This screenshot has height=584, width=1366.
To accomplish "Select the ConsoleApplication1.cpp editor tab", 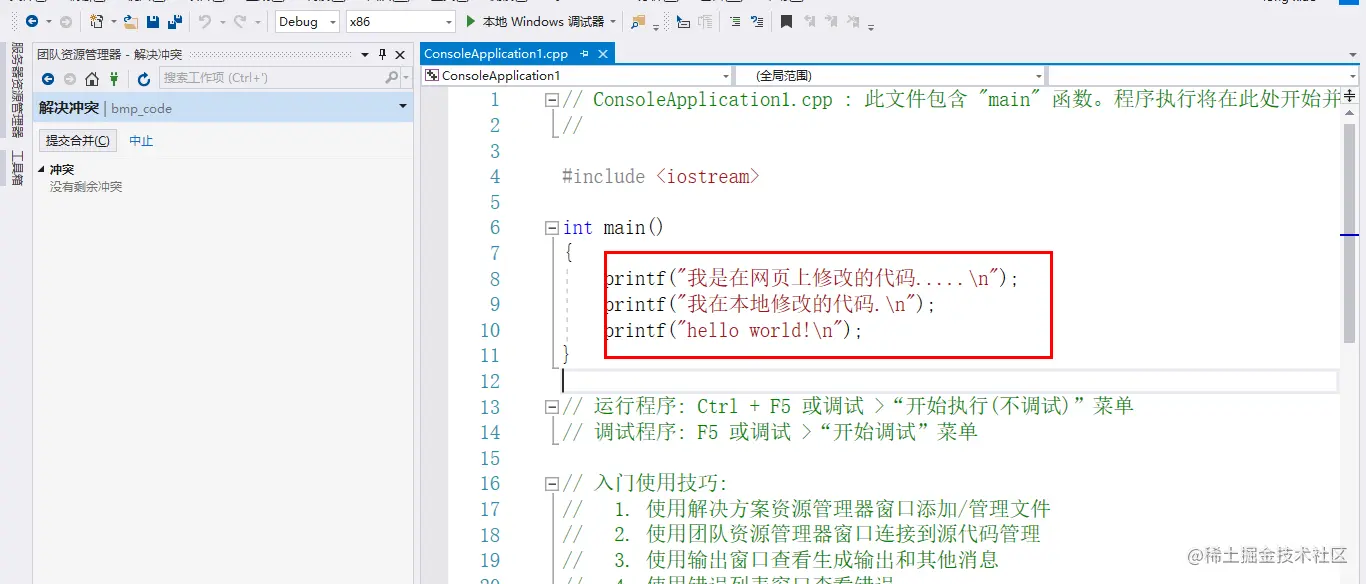I will click(x=496, y=54).
